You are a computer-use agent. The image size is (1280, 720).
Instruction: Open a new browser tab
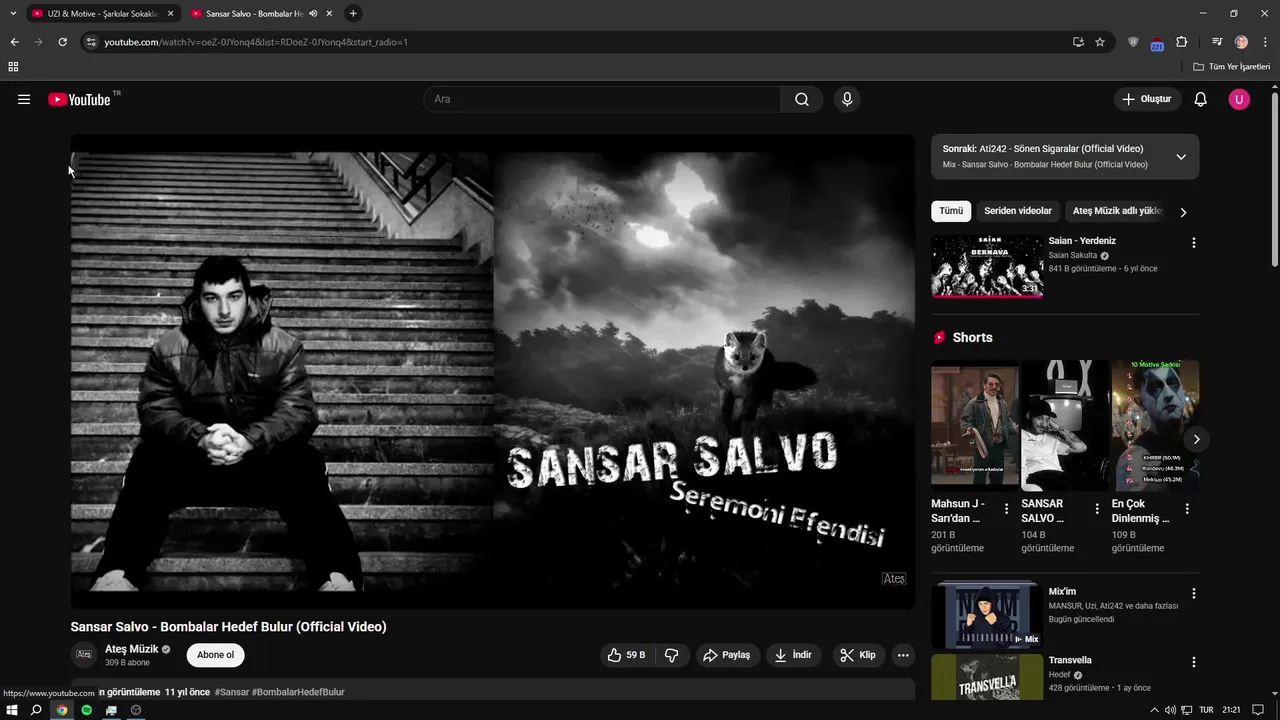pos(353,14)
